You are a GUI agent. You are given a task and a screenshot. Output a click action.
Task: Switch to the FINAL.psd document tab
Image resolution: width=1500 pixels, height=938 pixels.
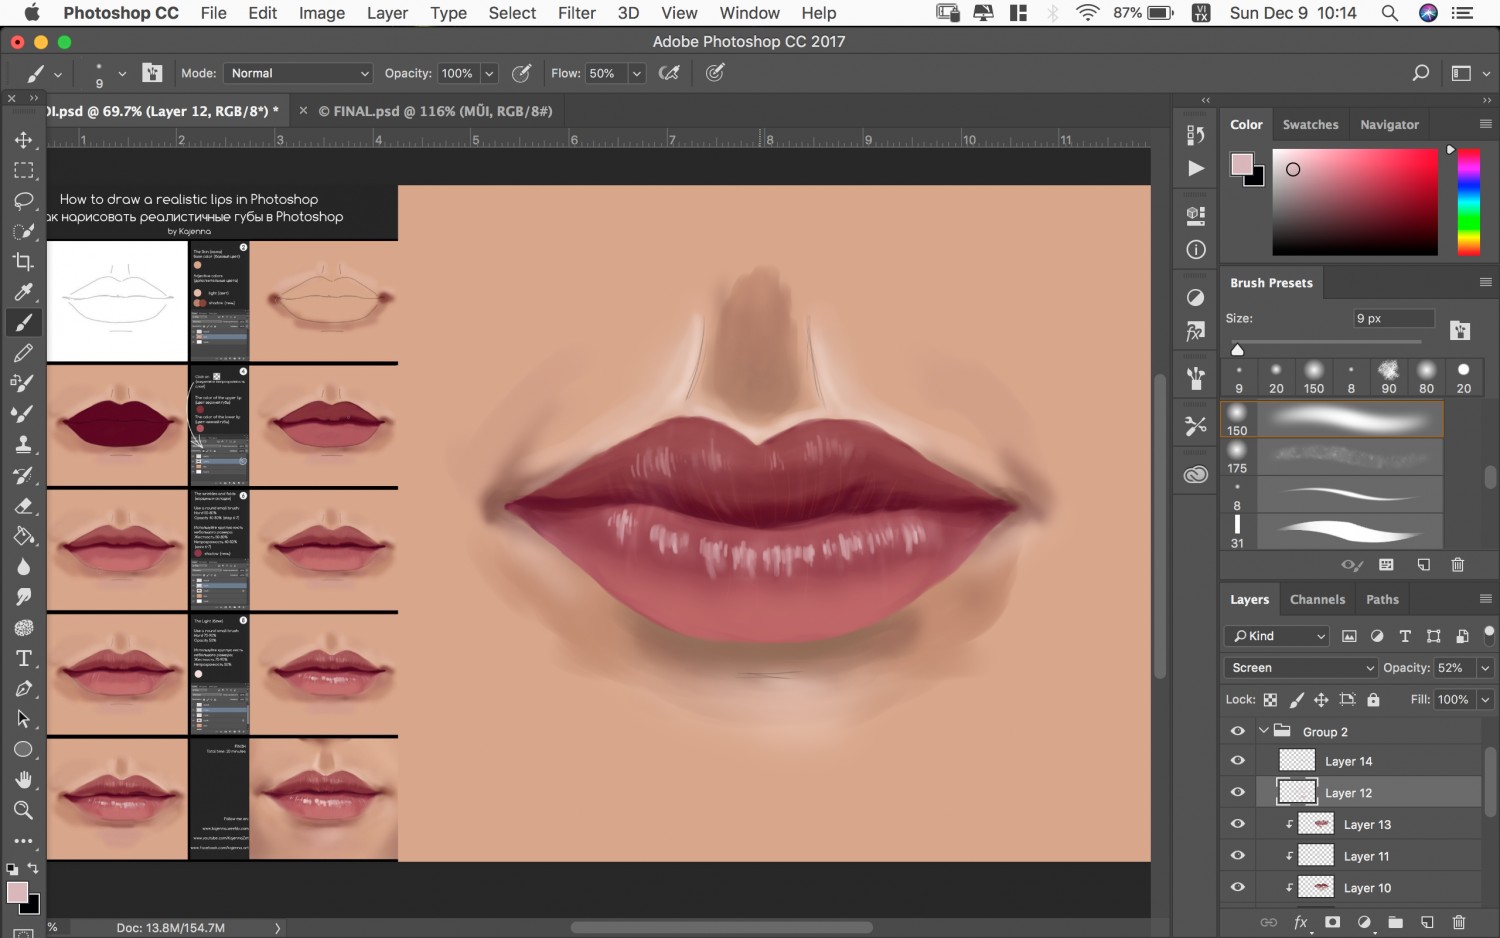pyautogui.click(x=435, y=111)
